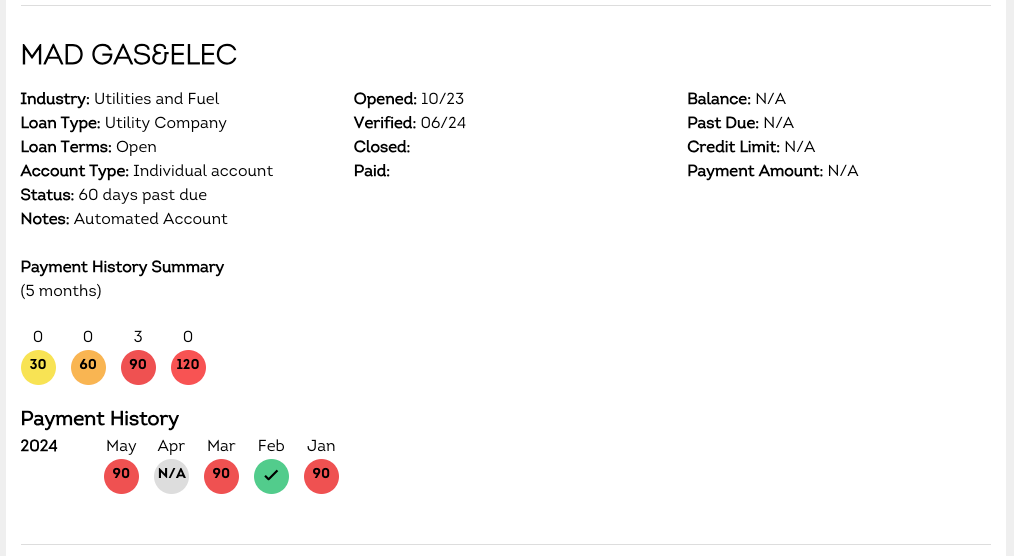Click the orange 60-day summary badge

pos(88,367)
